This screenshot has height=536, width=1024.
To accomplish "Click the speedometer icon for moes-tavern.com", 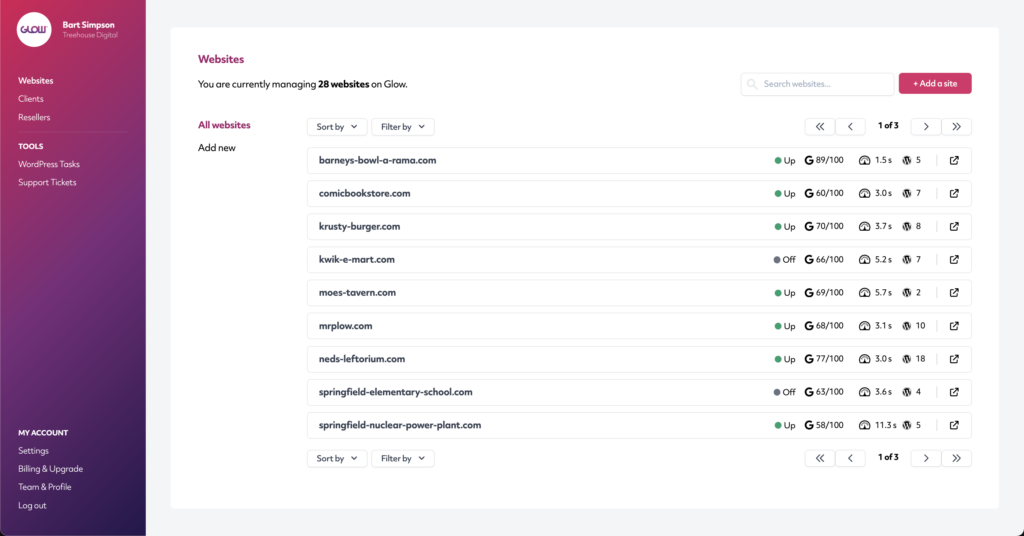I will coord(865,293).
